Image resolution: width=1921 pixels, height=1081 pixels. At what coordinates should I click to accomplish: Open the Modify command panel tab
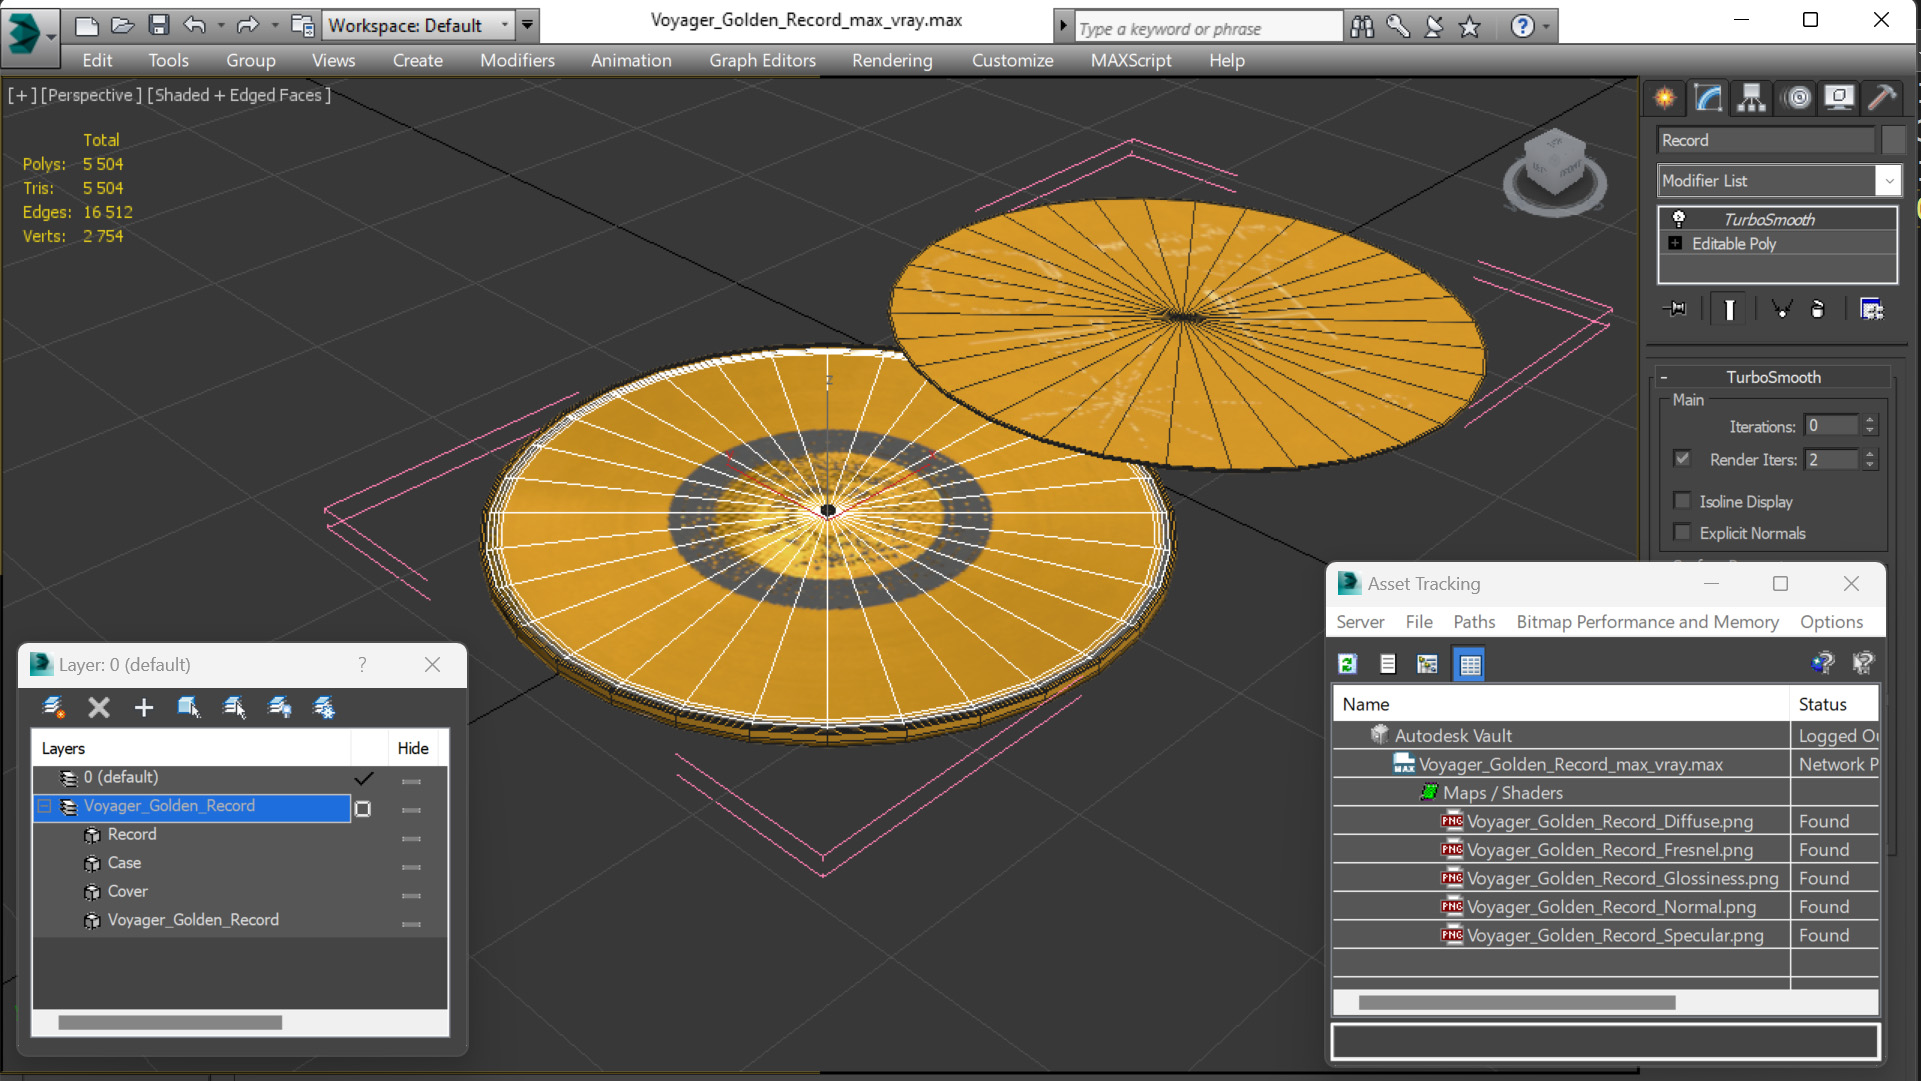pyautogui.click(x=1708, y=97)
